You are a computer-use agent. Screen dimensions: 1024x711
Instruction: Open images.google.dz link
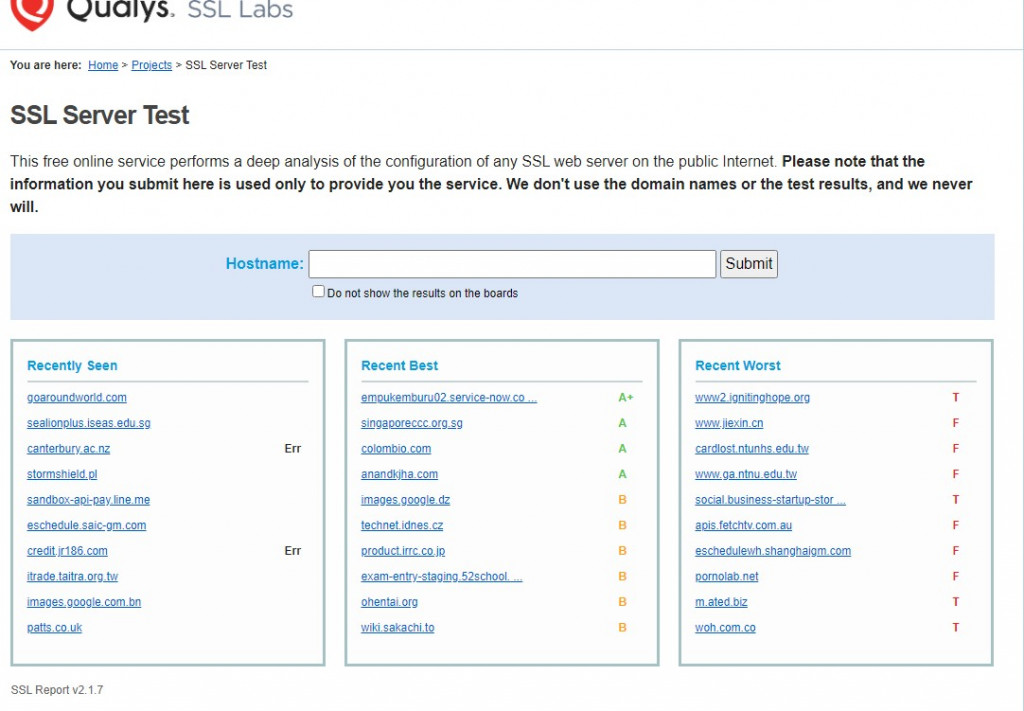pyautogui.click(x=406, y=499)
